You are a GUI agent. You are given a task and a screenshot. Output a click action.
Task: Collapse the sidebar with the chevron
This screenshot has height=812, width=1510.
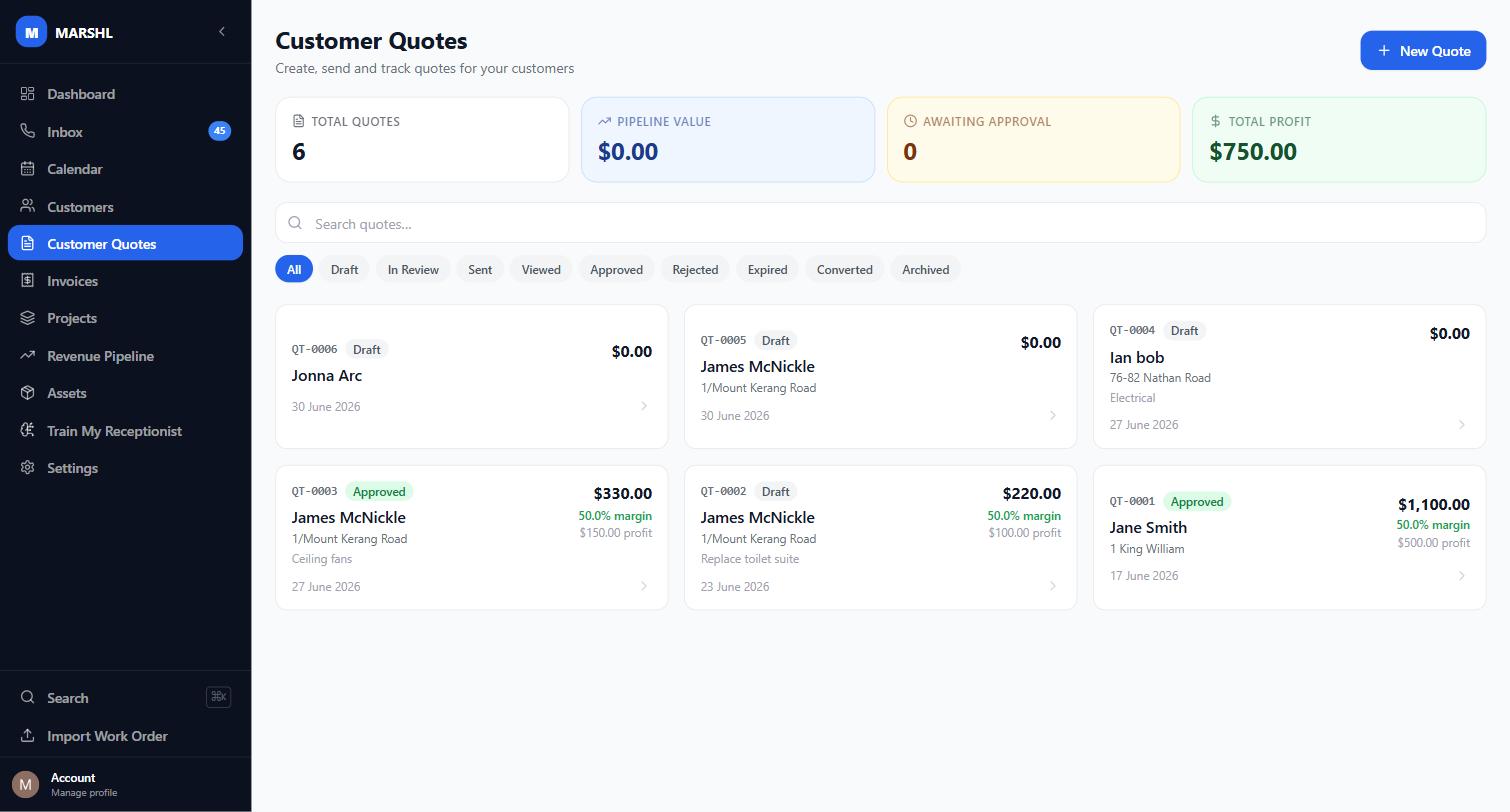click(x=222, y=32)
